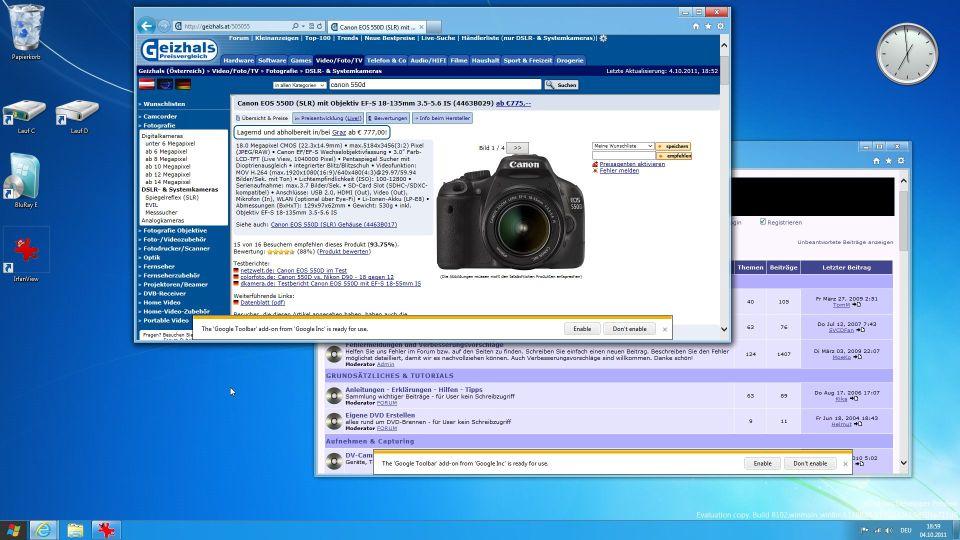Expand the Wunschlisten sidebar section
This screenshot has width=960, height=540.
pyautogui.click(x=163, y=104)
